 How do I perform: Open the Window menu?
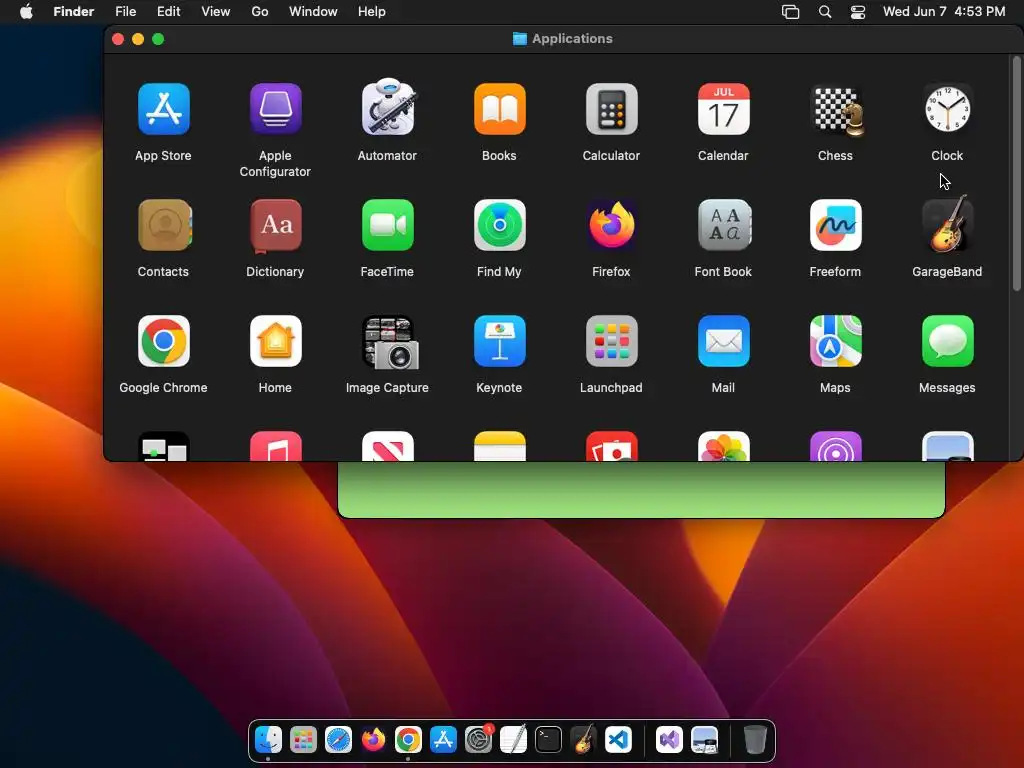pyautogui.click(x=313, y=12)
